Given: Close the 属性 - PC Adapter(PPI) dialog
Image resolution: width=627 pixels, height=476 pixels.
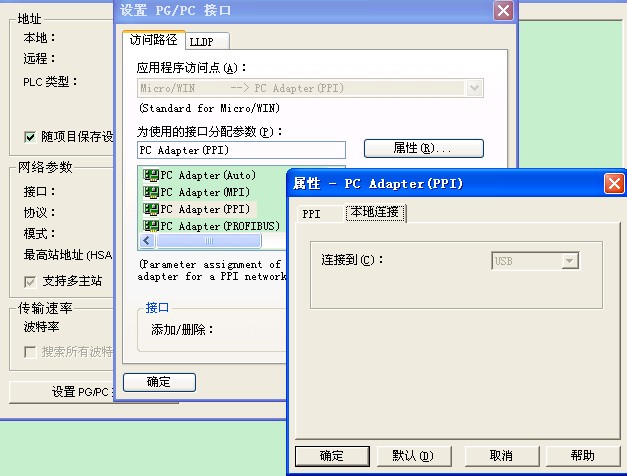Looking at the screenshot, I should [x=613, y=183].
